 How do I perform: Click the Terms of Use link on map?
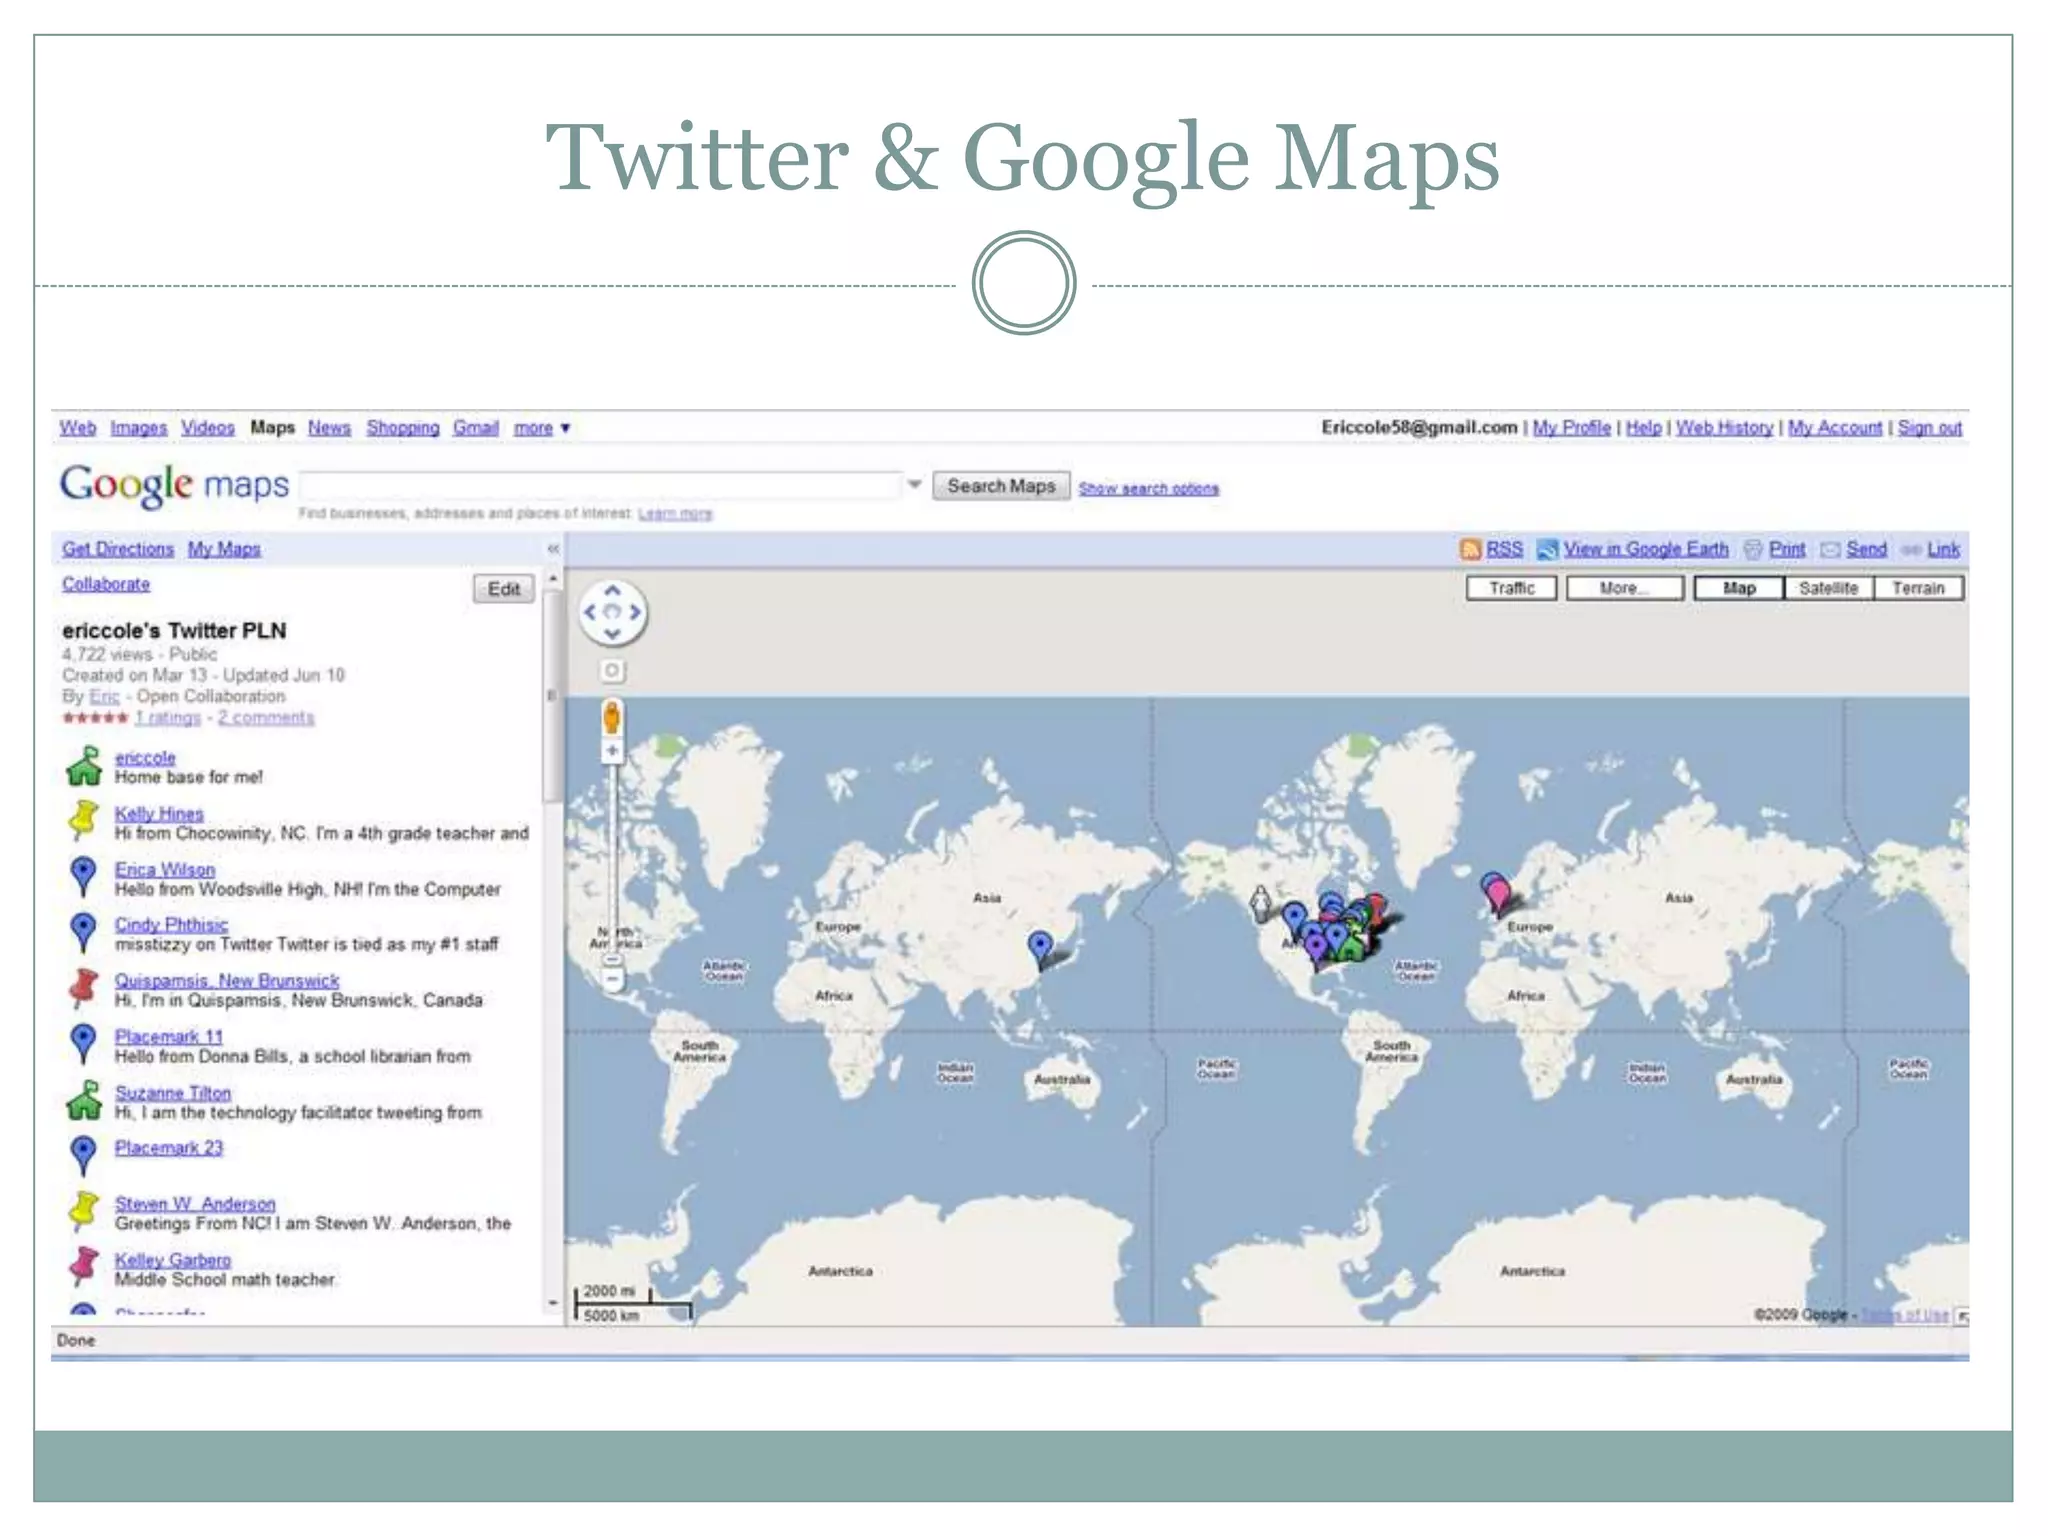click(x=1905, y=1315)
